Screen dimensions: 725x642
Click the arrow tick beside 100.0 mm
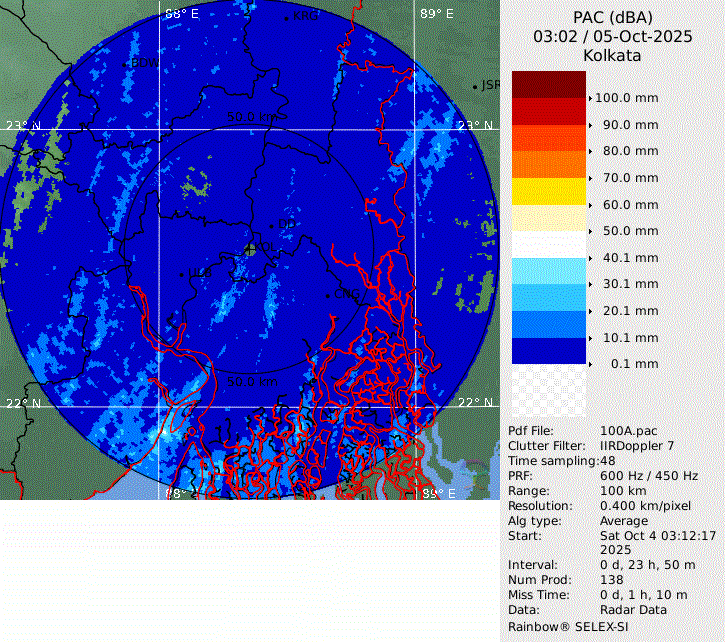pyautogui.click(x=590, y=98)
